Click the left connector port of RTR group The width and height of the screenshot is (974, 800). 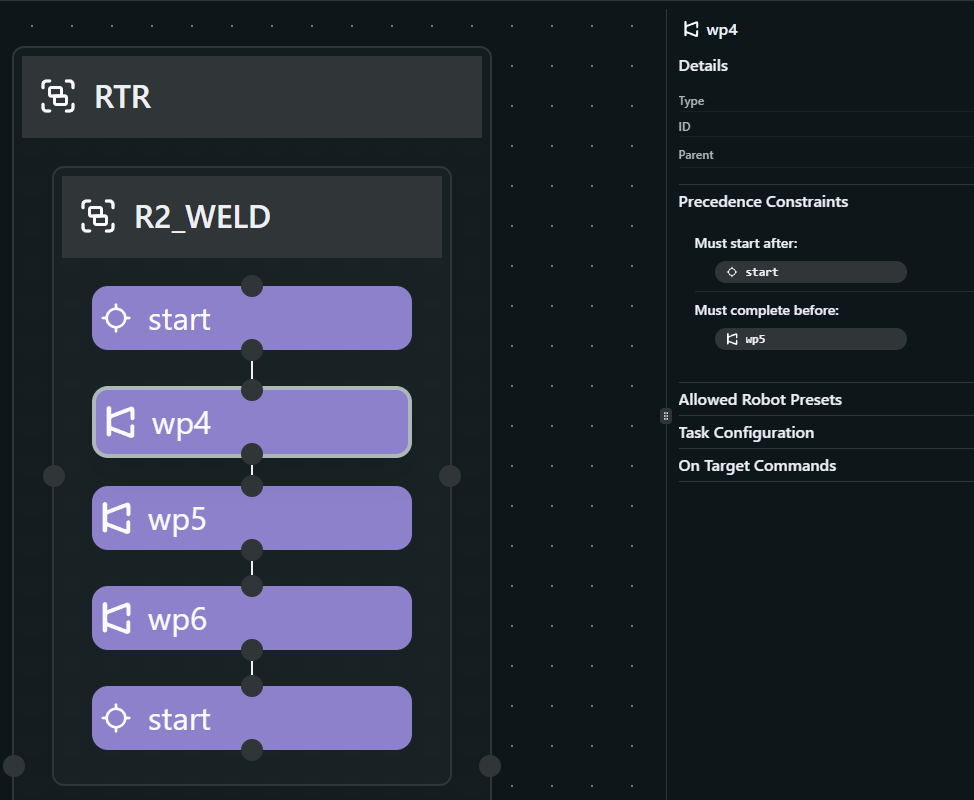point(14,766)
